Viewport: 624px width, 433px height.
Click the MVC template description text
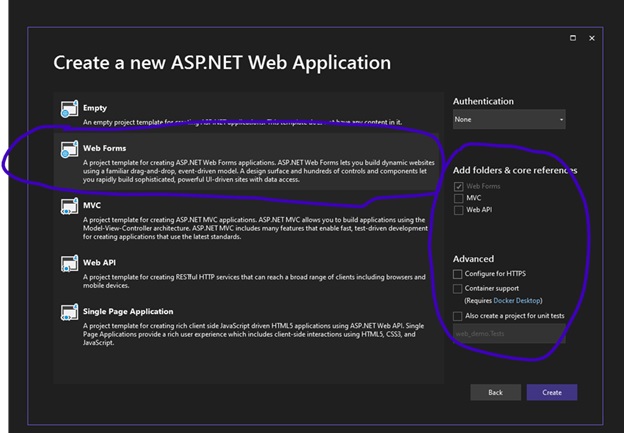coord(255,228)
